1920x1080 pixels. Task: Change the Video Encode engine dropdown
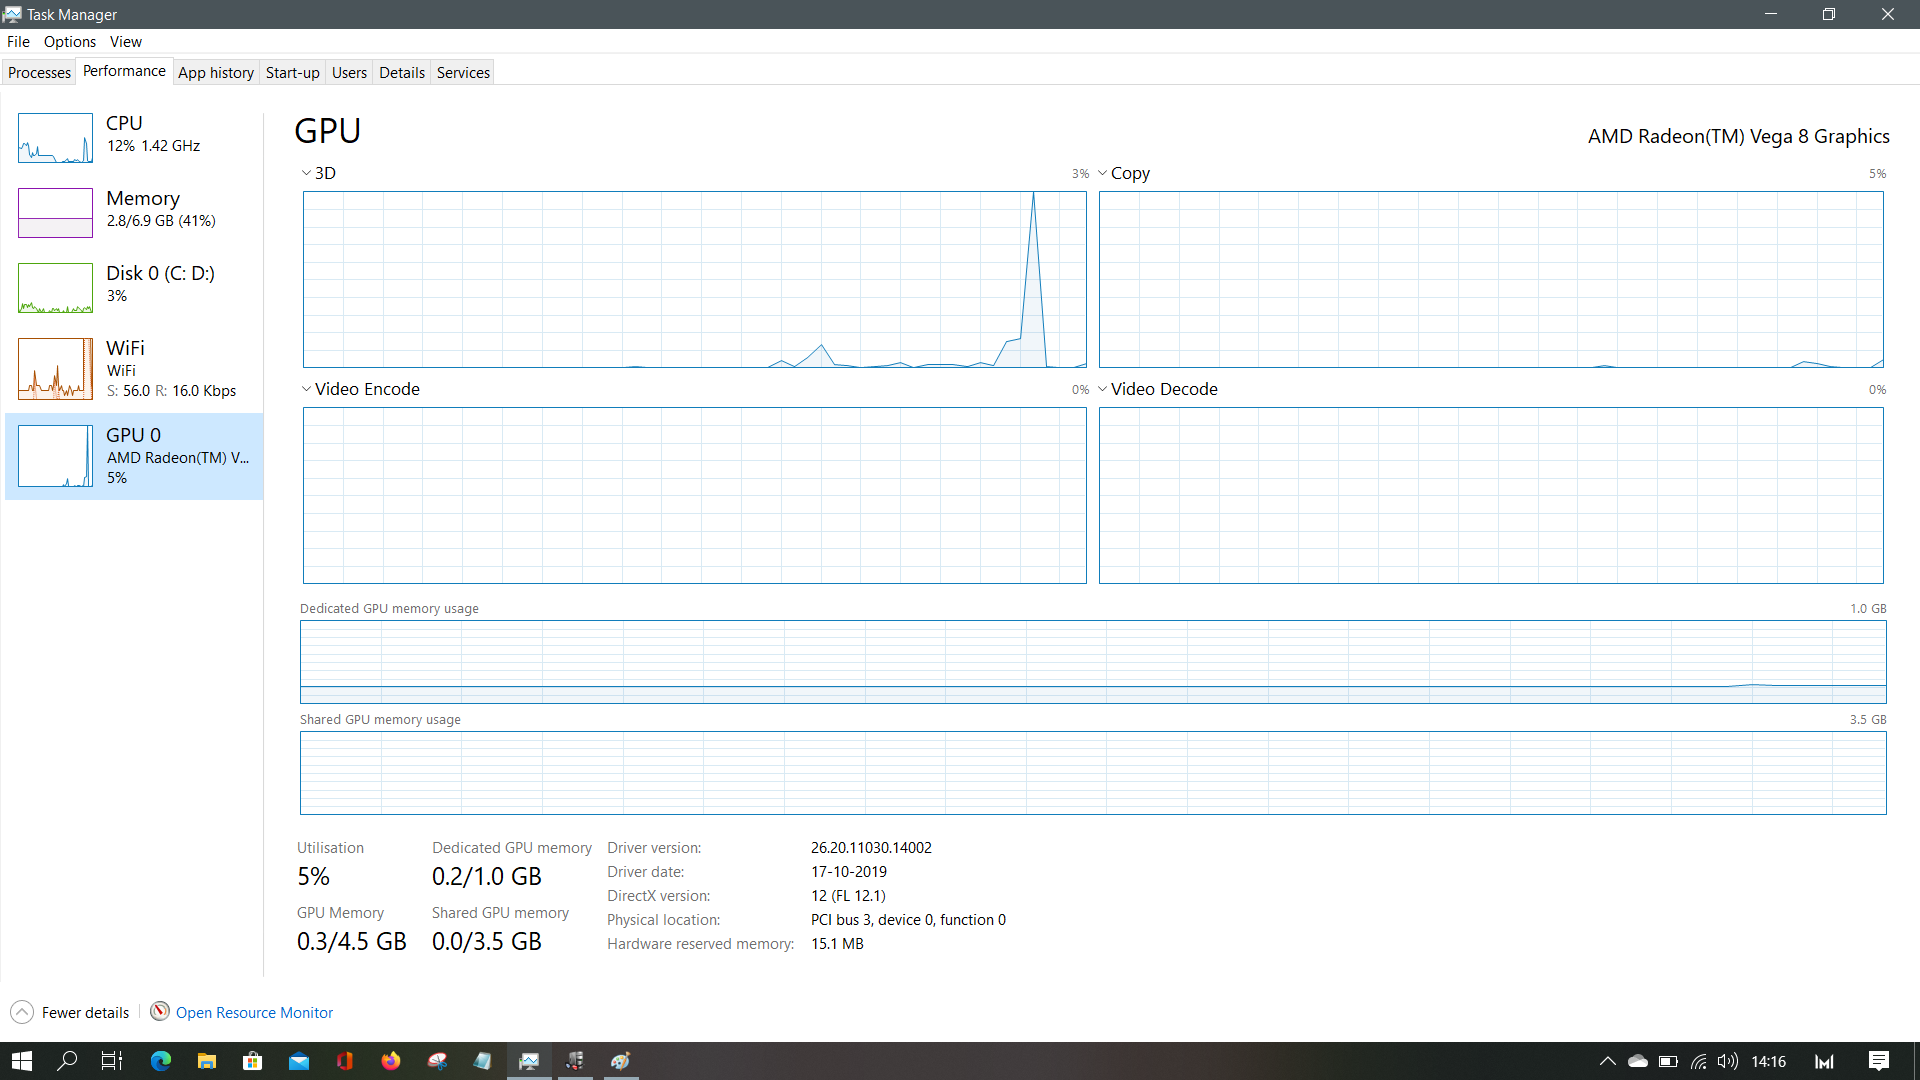click(306, 389)
